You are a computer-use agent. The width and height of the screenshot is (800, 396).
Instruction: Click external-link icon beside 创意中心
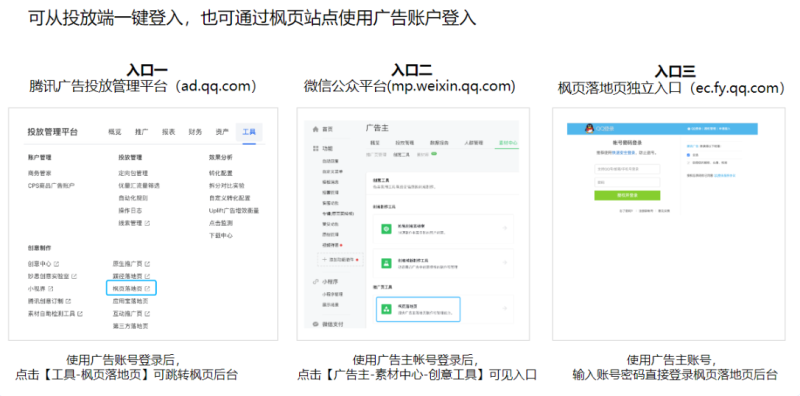(x=56, y=264)
